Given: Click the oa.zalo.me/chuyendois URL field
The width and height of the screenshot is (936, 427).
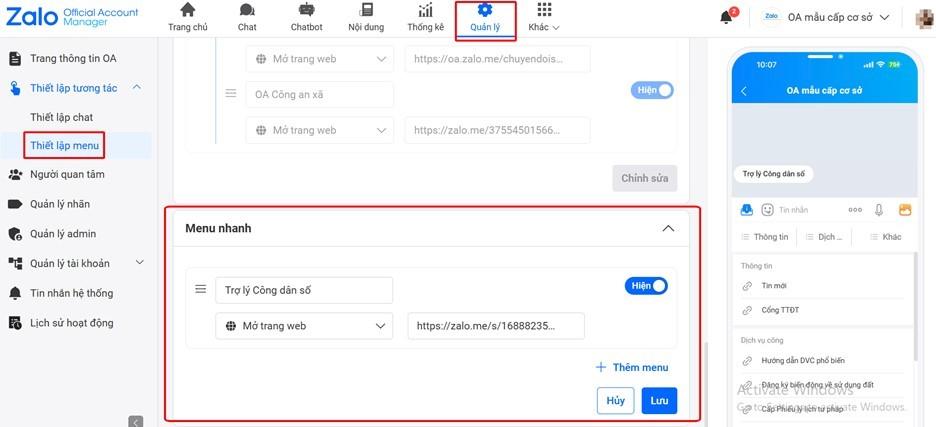Looking at the screenshot, I should click(497, 59).
